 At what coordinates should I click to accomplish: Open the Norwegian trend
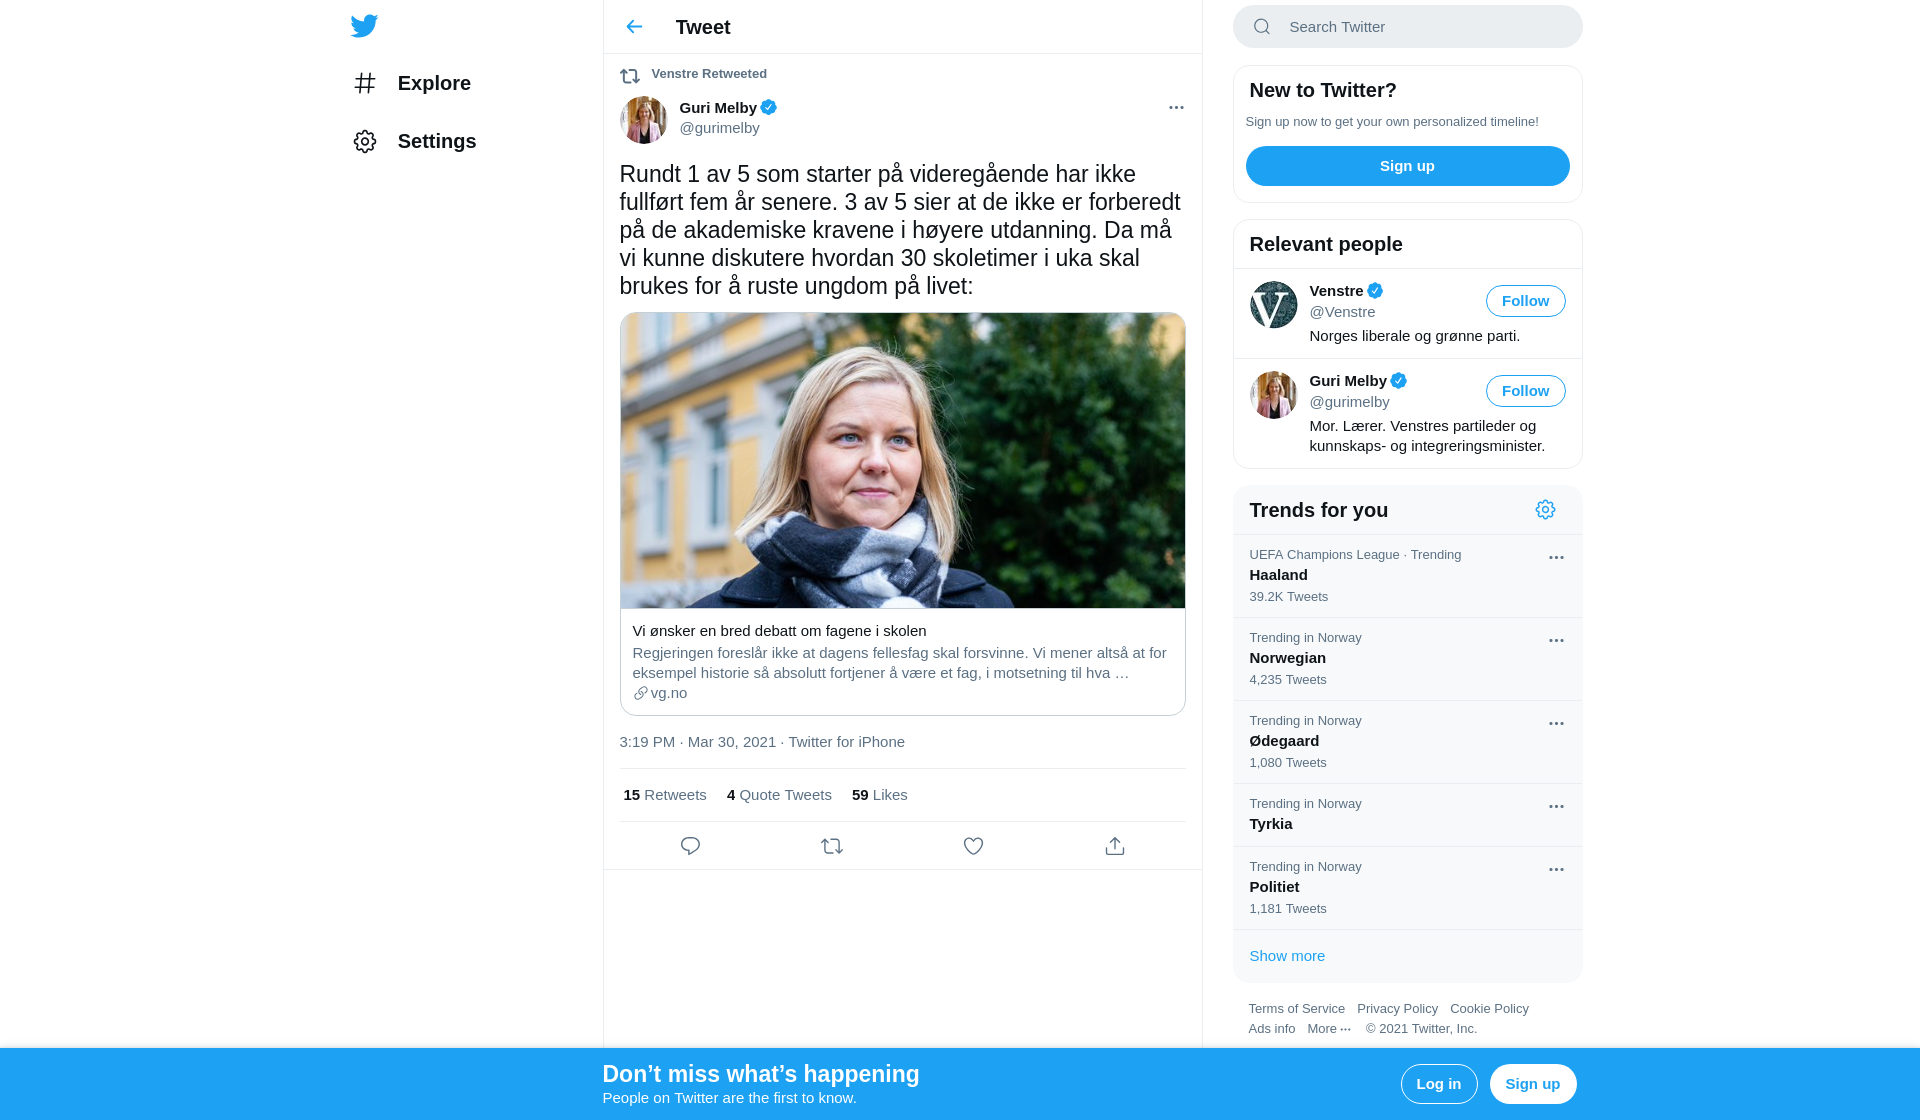pos(1408,659)
